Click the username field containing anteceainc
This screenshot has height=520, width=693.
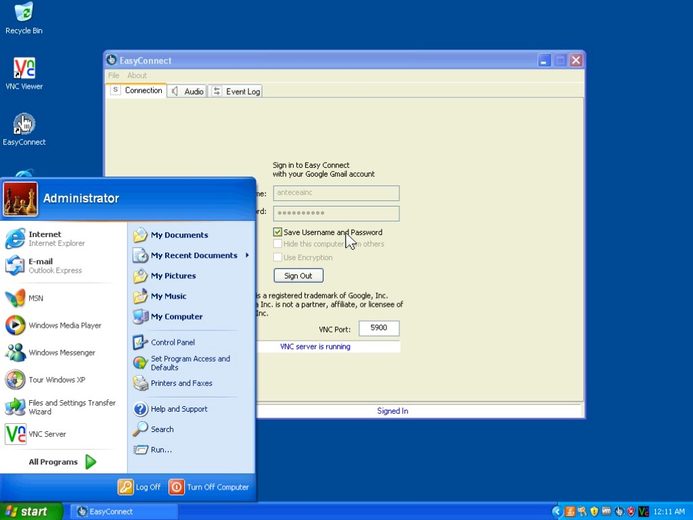(x=336, y=193)
